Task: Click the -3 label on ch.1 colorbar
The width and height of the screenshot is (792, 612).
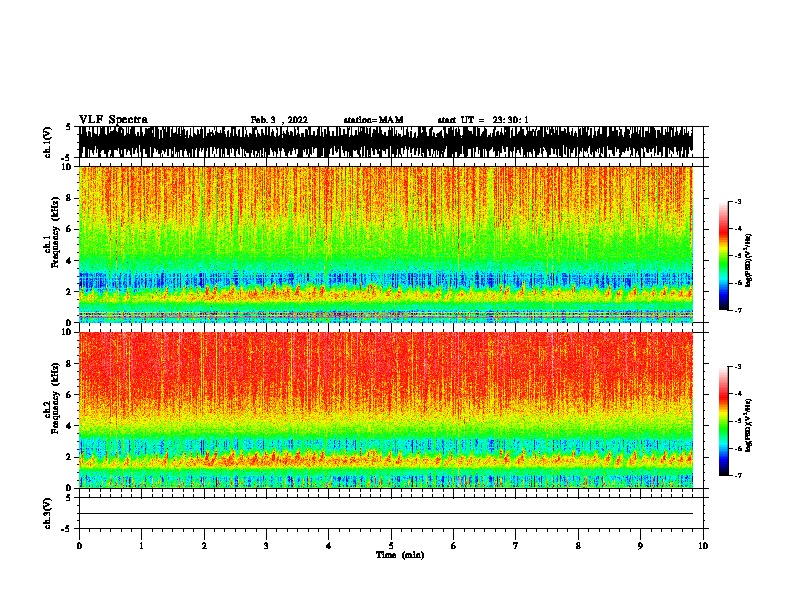Action: pyautogui.click(x=737, y=202)
